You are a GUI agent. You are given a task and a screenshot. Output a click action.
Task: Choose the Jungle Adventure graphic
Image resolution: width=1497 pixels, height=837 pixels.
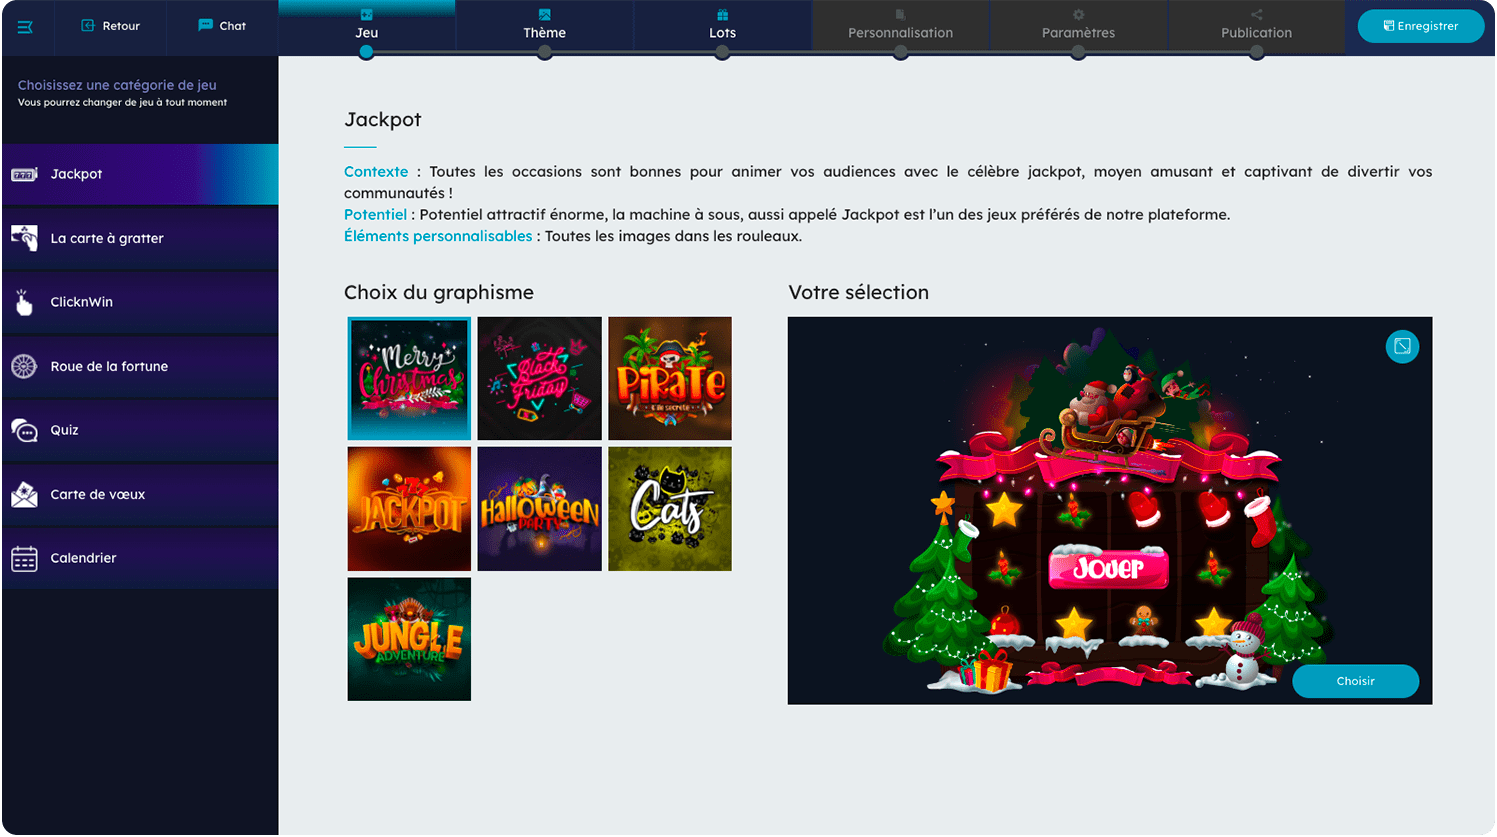coord(409,638)
